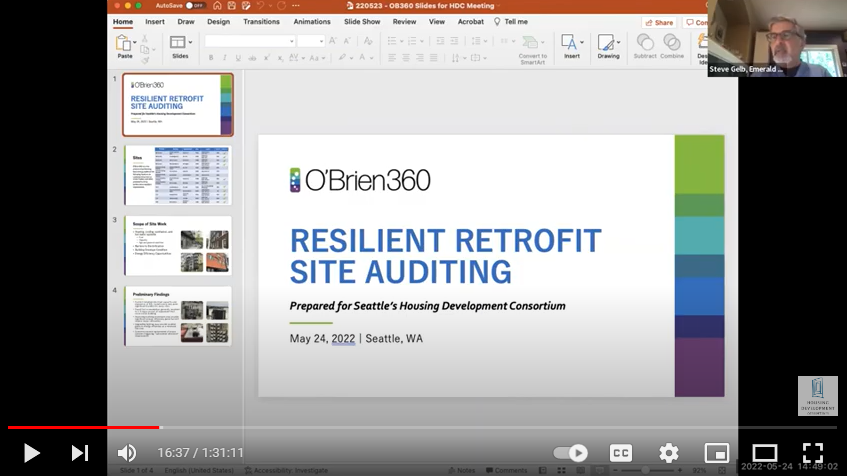847x476 pixels.
Task: Toggle Strikethrough formatting
Action: click(x=252, y=58)
